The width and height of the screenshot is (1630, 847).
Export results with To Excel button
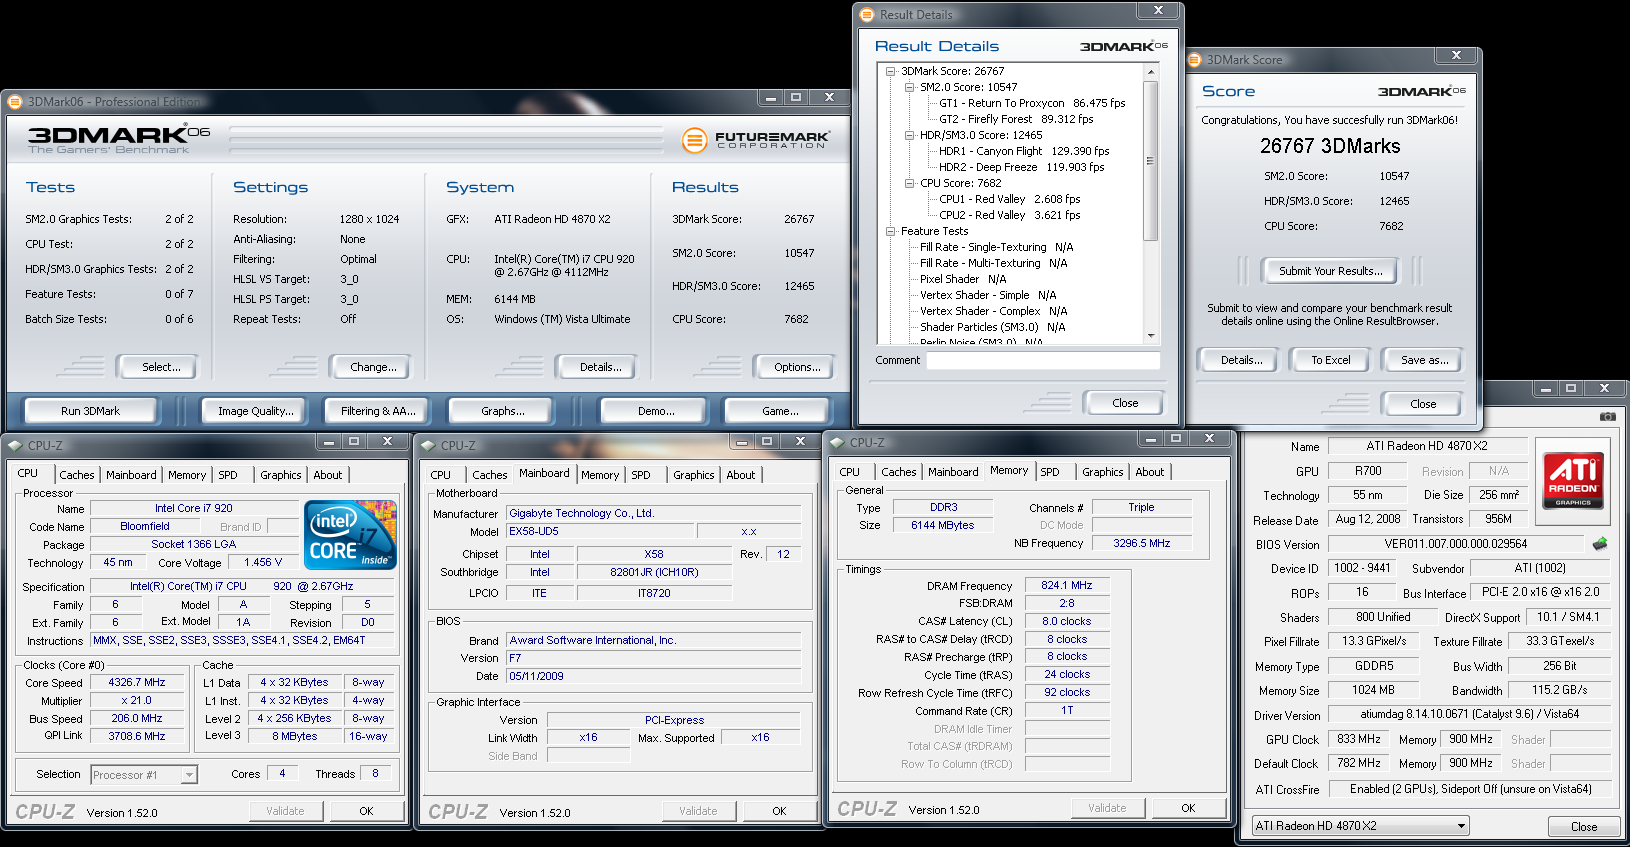[1330, 360]
